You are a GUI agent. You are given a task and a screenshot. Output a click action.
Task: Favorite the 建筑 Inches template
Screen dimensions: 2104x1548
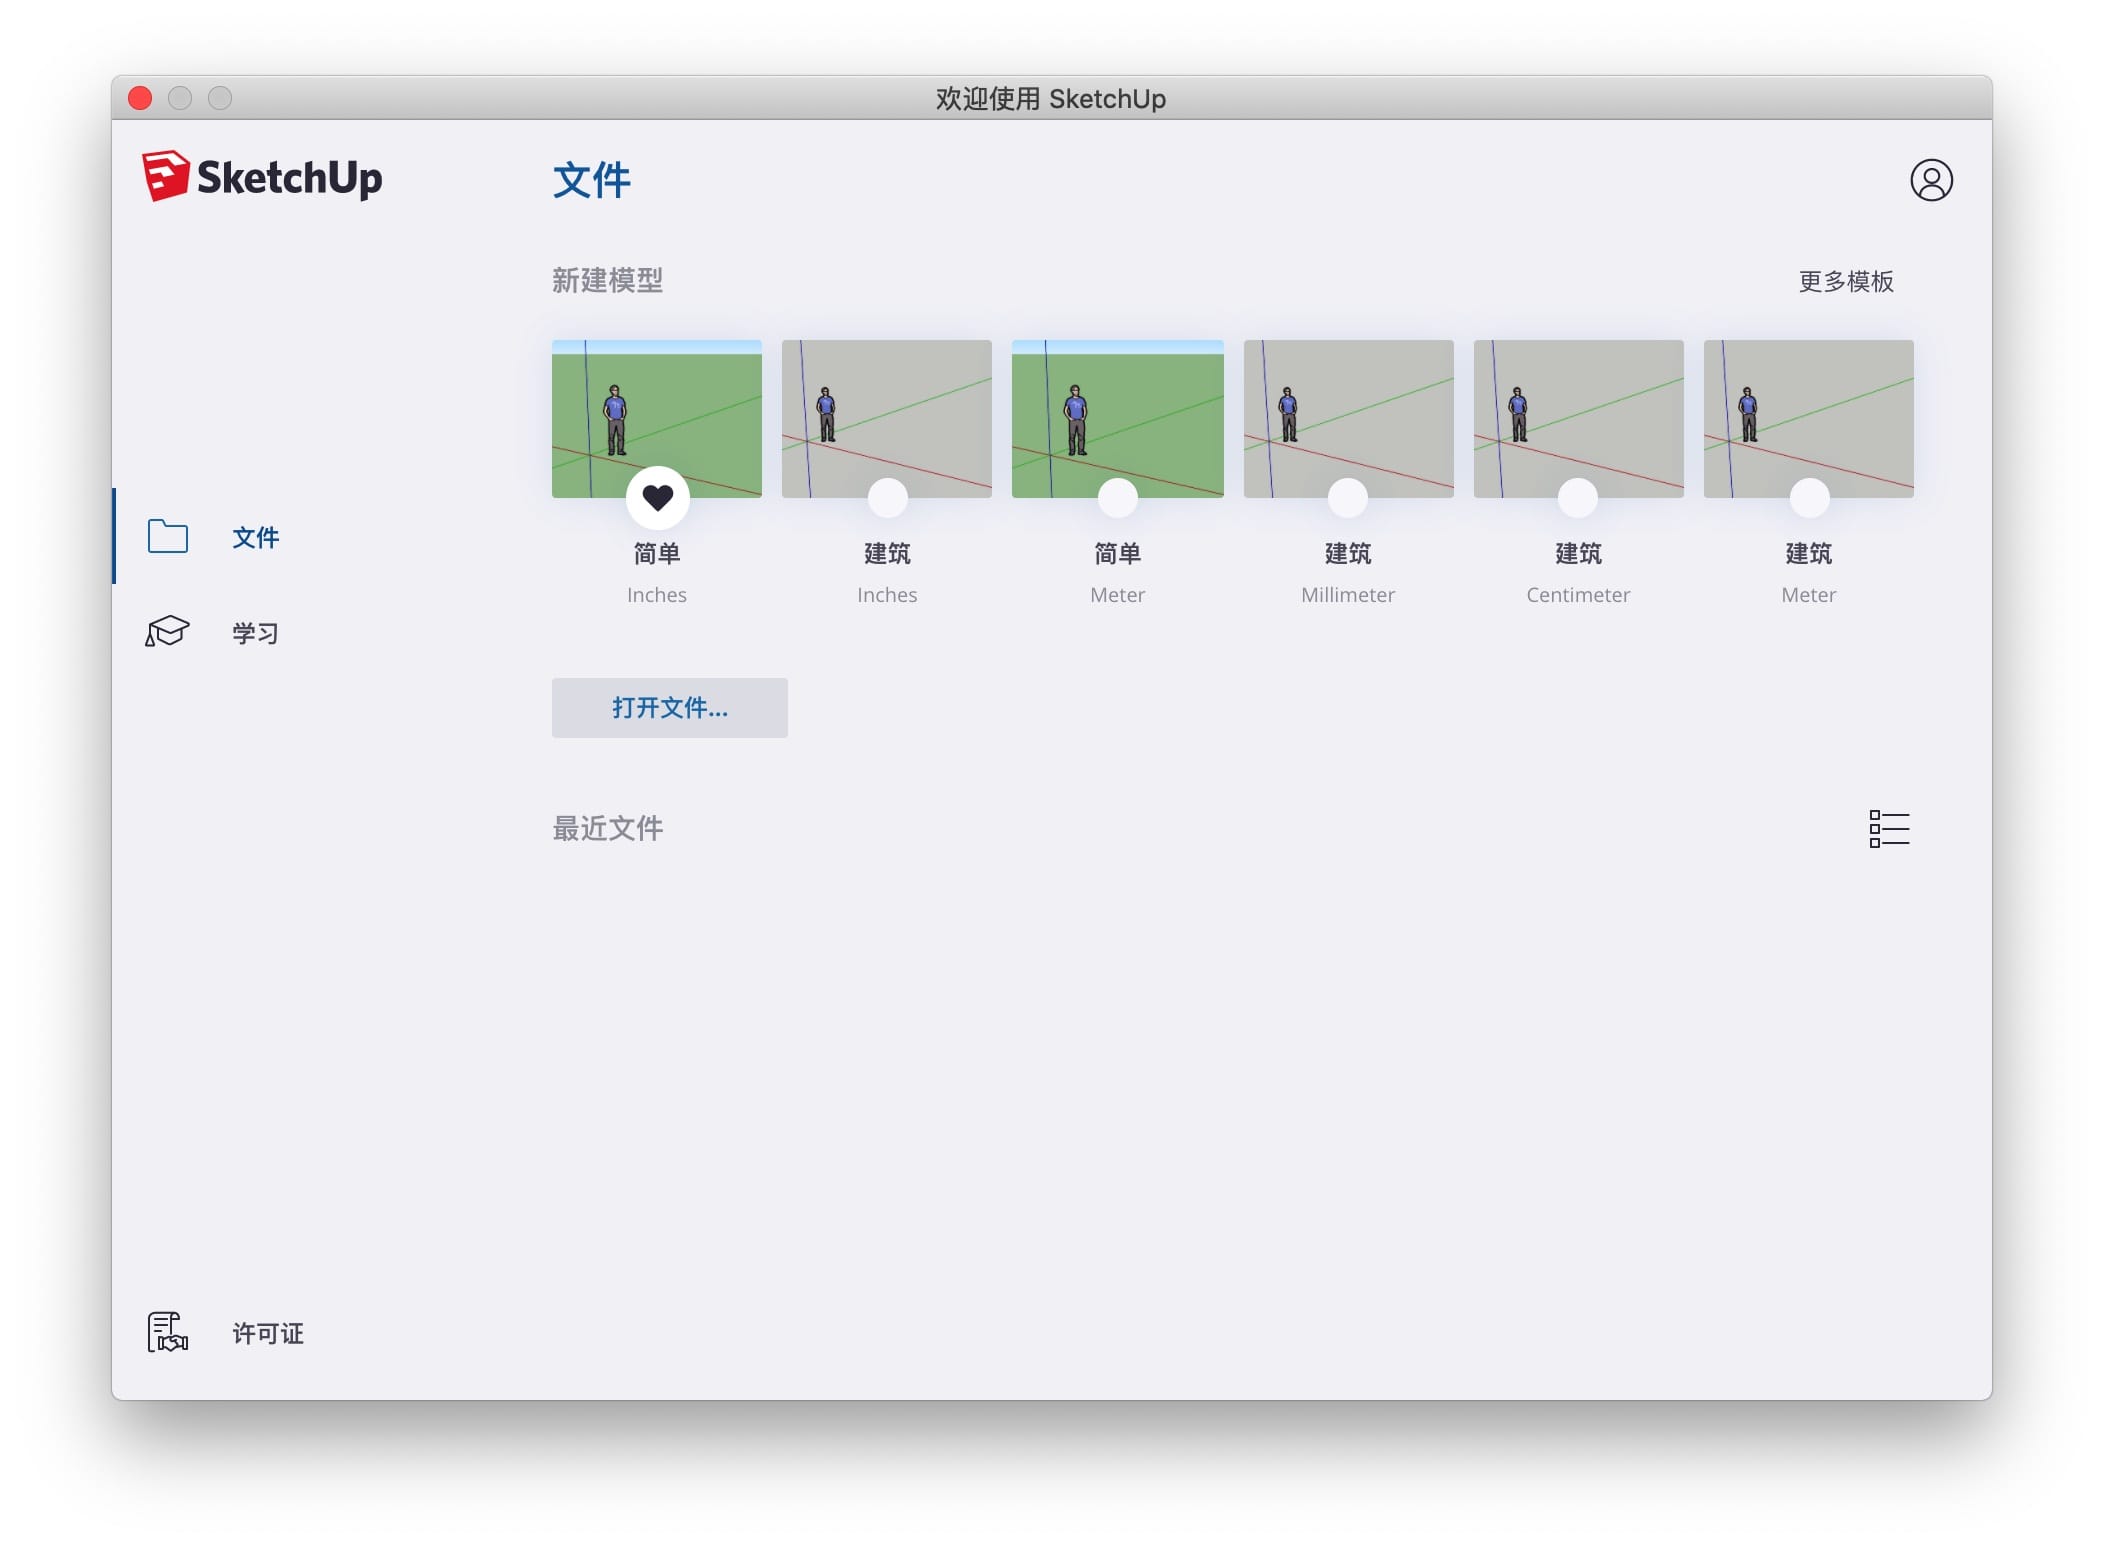click(x=887, y=498)
